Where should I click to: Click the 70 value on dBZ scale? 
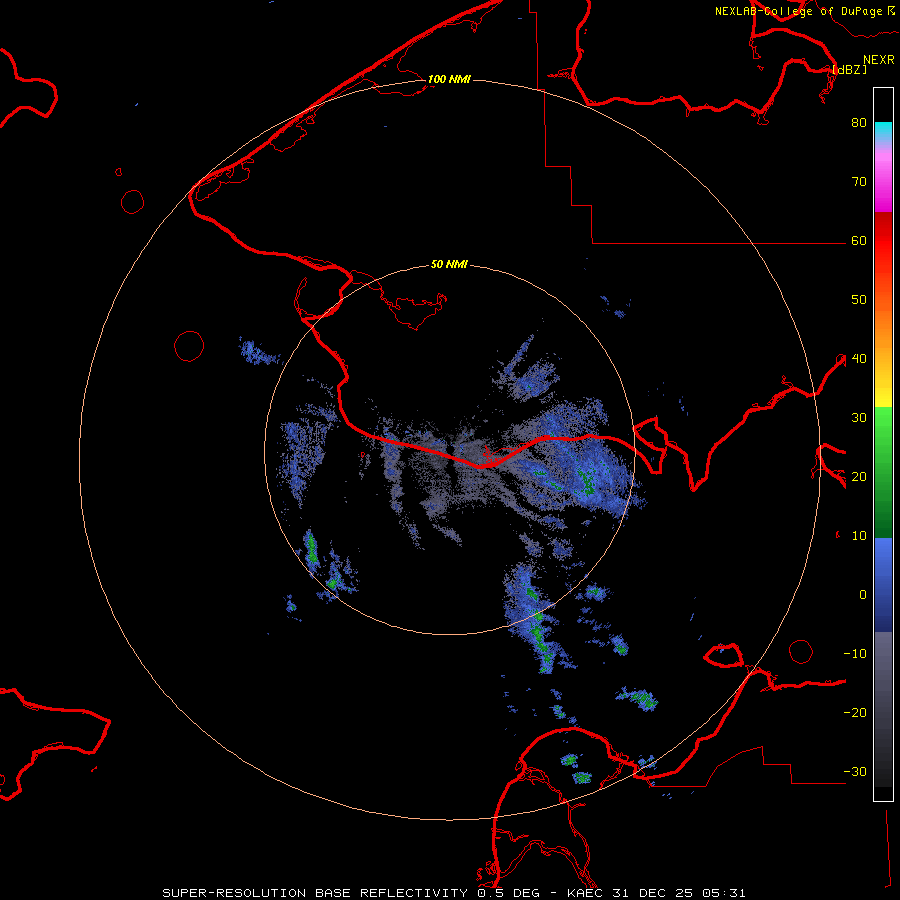tap(859, 181)
